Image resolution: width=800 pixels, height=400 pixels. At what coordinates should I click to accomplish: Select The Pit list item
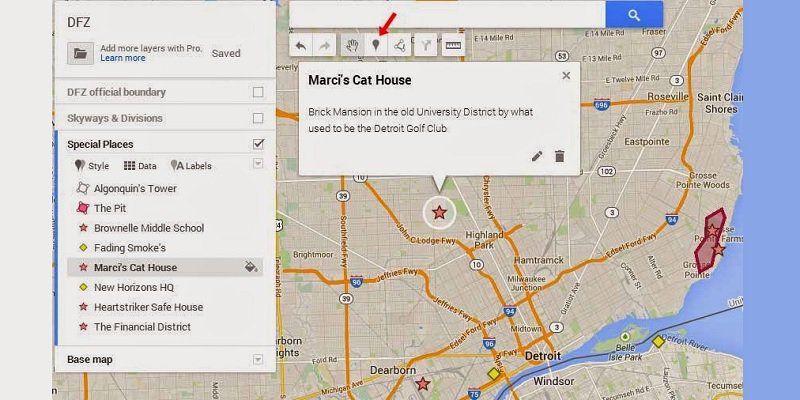point(110,208)
